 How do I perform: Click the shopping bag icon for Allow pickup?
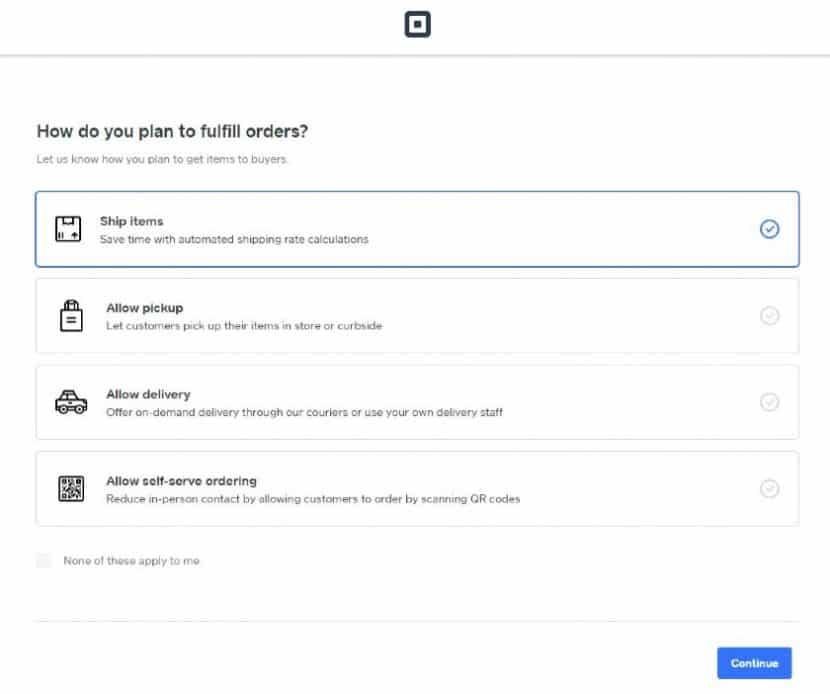coord(70,315)
